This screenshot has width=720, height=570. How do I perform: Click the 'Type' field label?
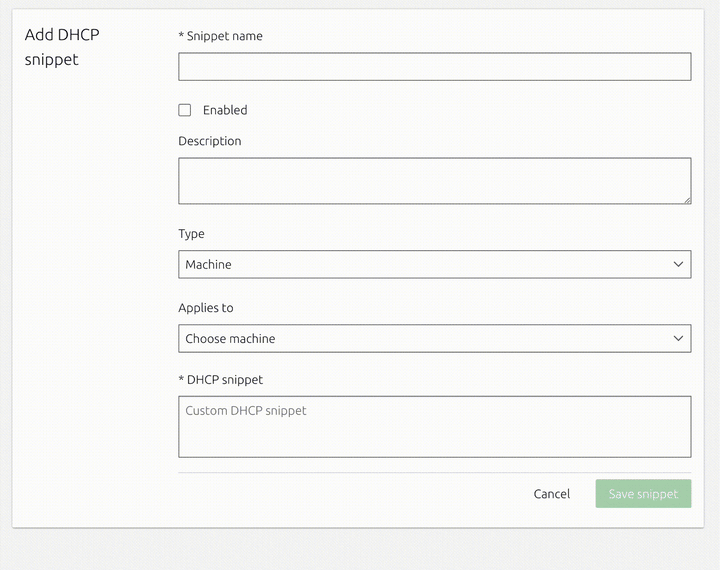[x=191, y=234]
